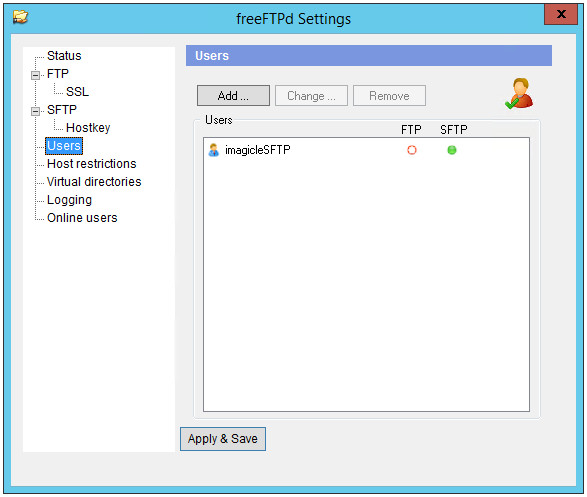Collapse the FTP tree node
This screenshot has height=497, width=587.
[36, 75]
